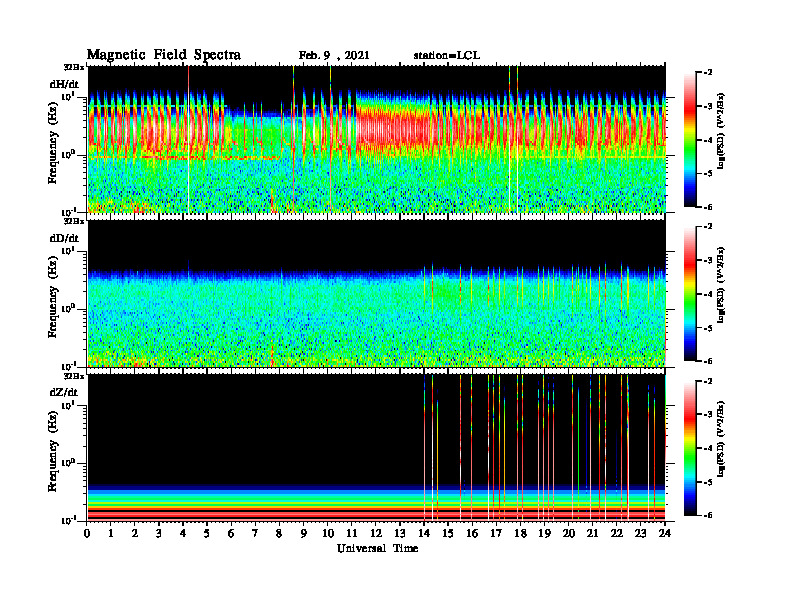792x612 pixels.
Task: Click the "Magnetic Field Spectra" title
Action: click(x=164, y=55)
